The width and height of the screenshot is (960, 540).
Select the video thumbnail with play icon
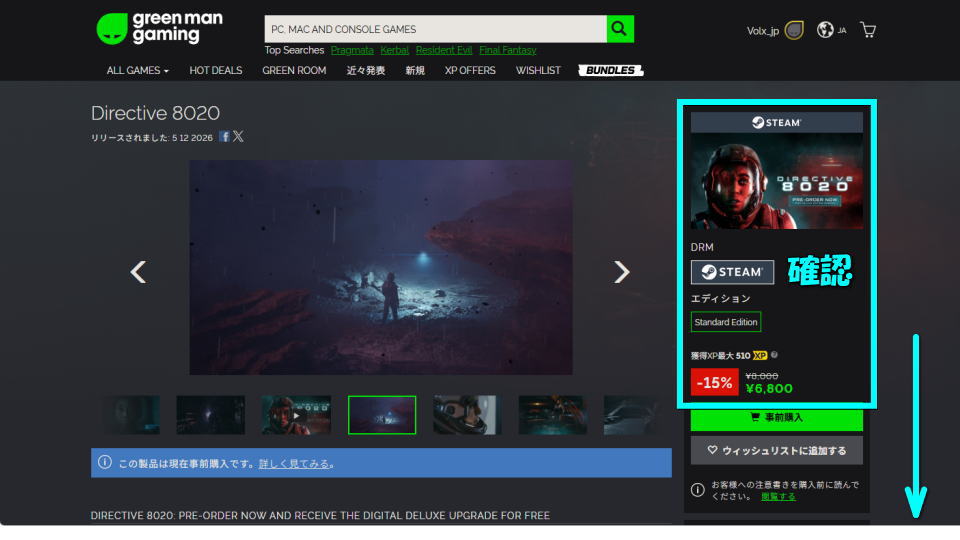pos(296,415)
